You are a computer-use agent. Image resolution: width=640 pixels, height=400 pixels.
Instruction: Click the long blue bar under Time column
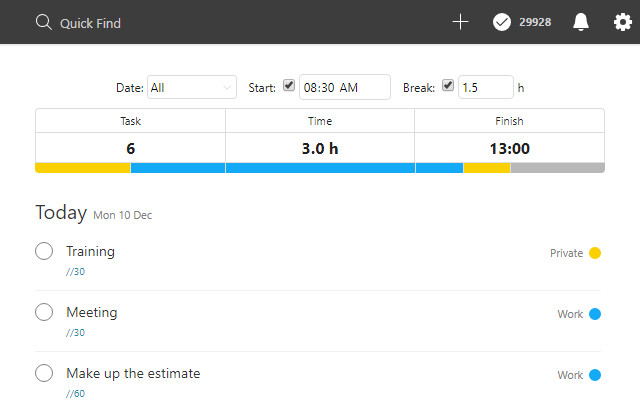click(x=320, y=168)
